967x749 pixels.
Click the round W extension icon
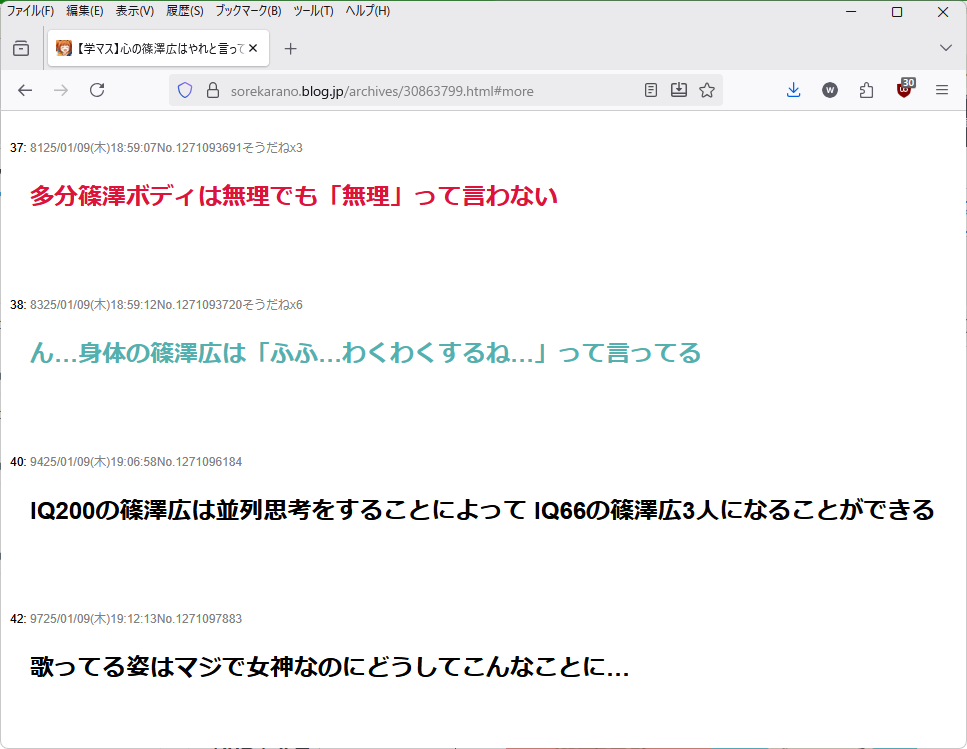[x=830, y=90]
